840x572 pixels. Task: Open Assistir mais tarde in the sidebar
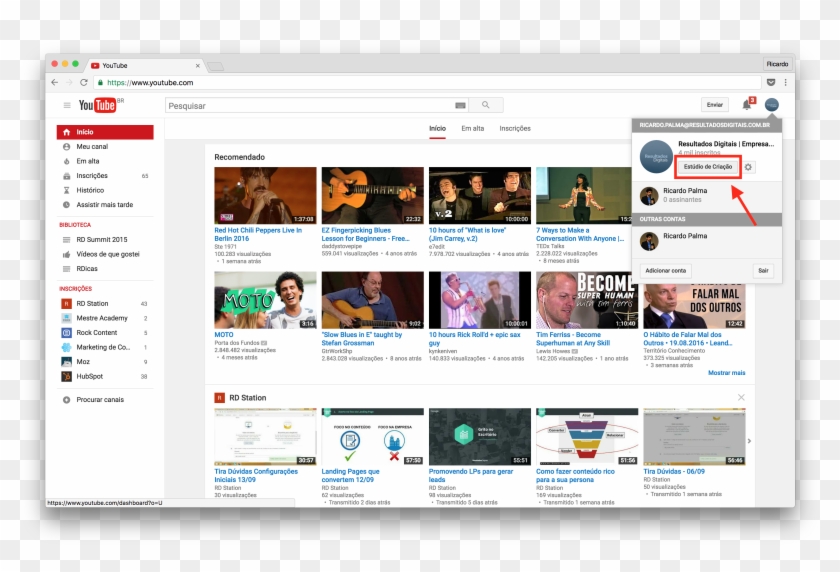point(105,205)
